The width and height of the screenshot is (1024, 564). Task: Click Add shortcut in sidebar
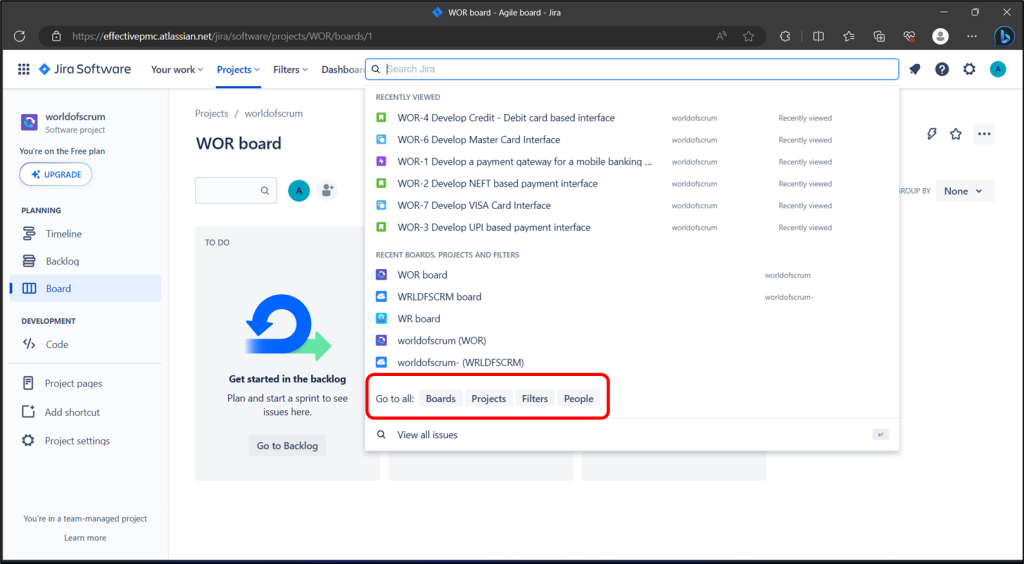point(85,412)
